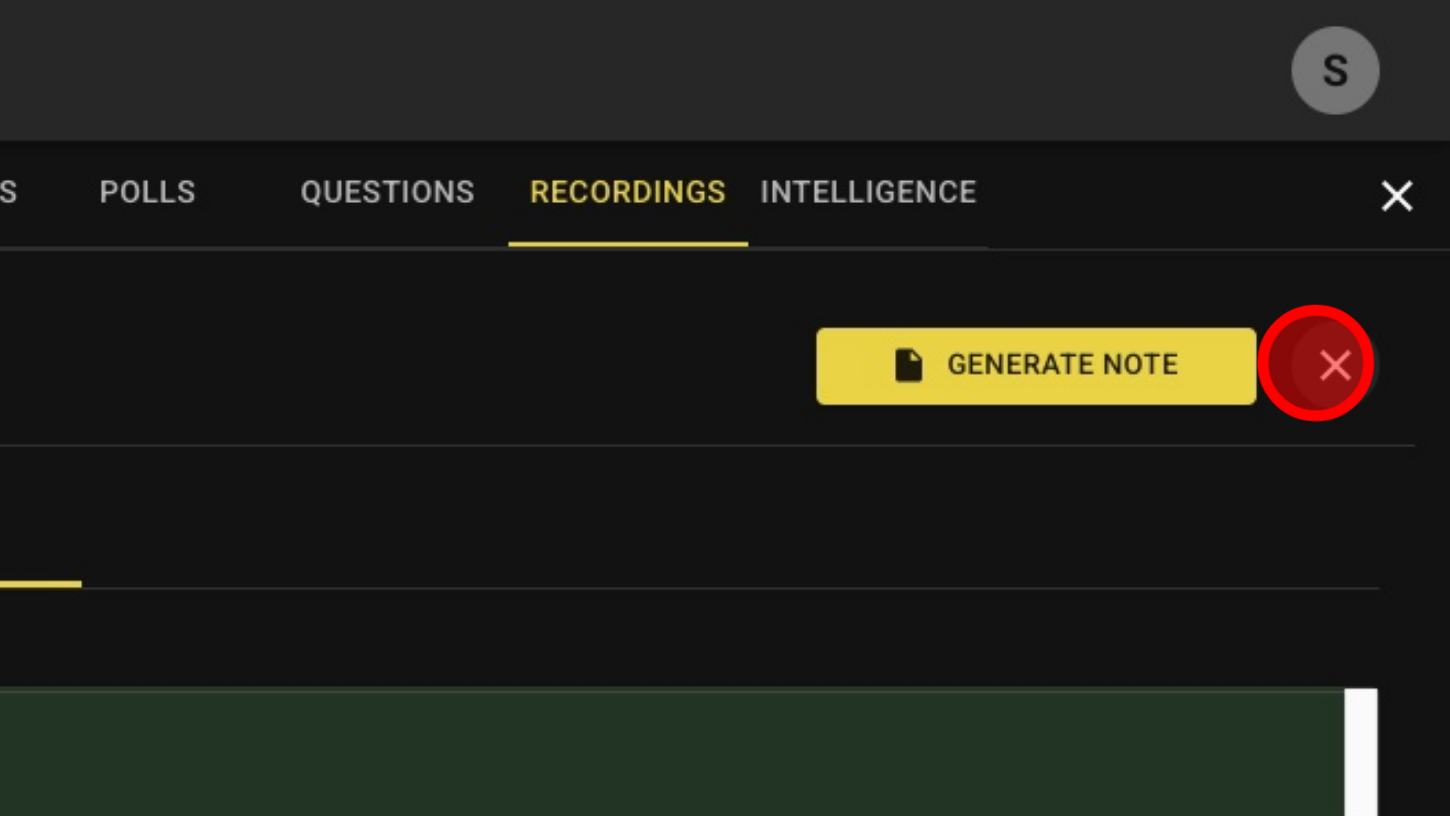Switch to the Polls tab

pyautogui.click(x=147, y=192)
